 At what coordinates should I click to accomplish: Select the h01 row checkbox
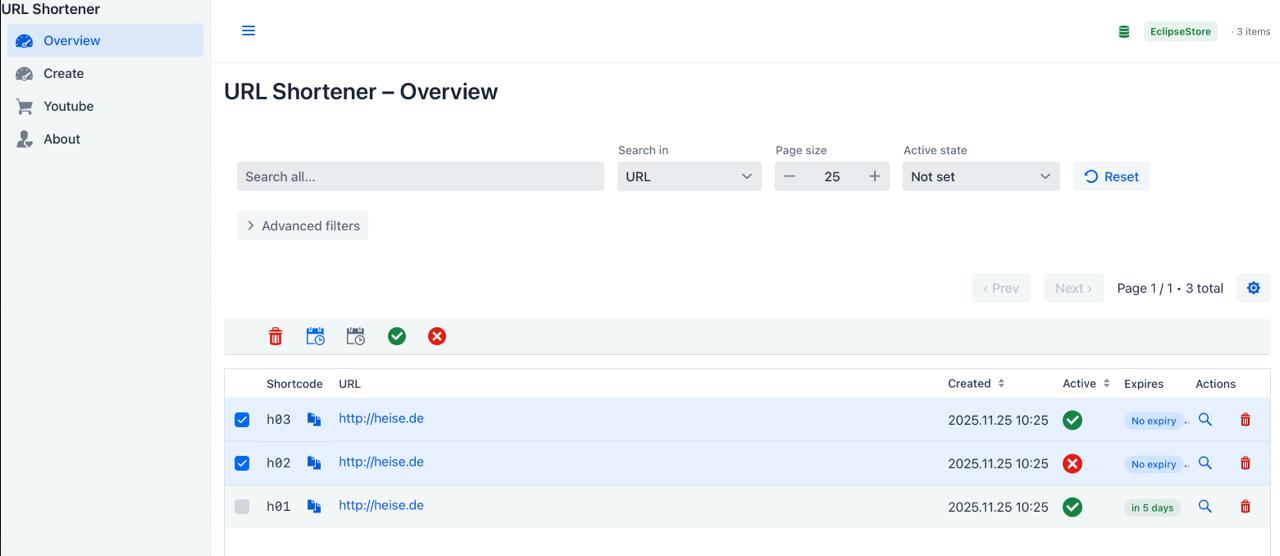[242, 507]
